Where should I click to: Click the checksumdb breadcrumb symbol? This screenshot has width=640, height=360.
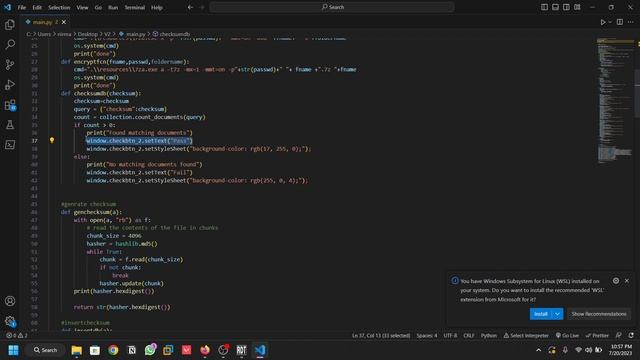(174, 34)
